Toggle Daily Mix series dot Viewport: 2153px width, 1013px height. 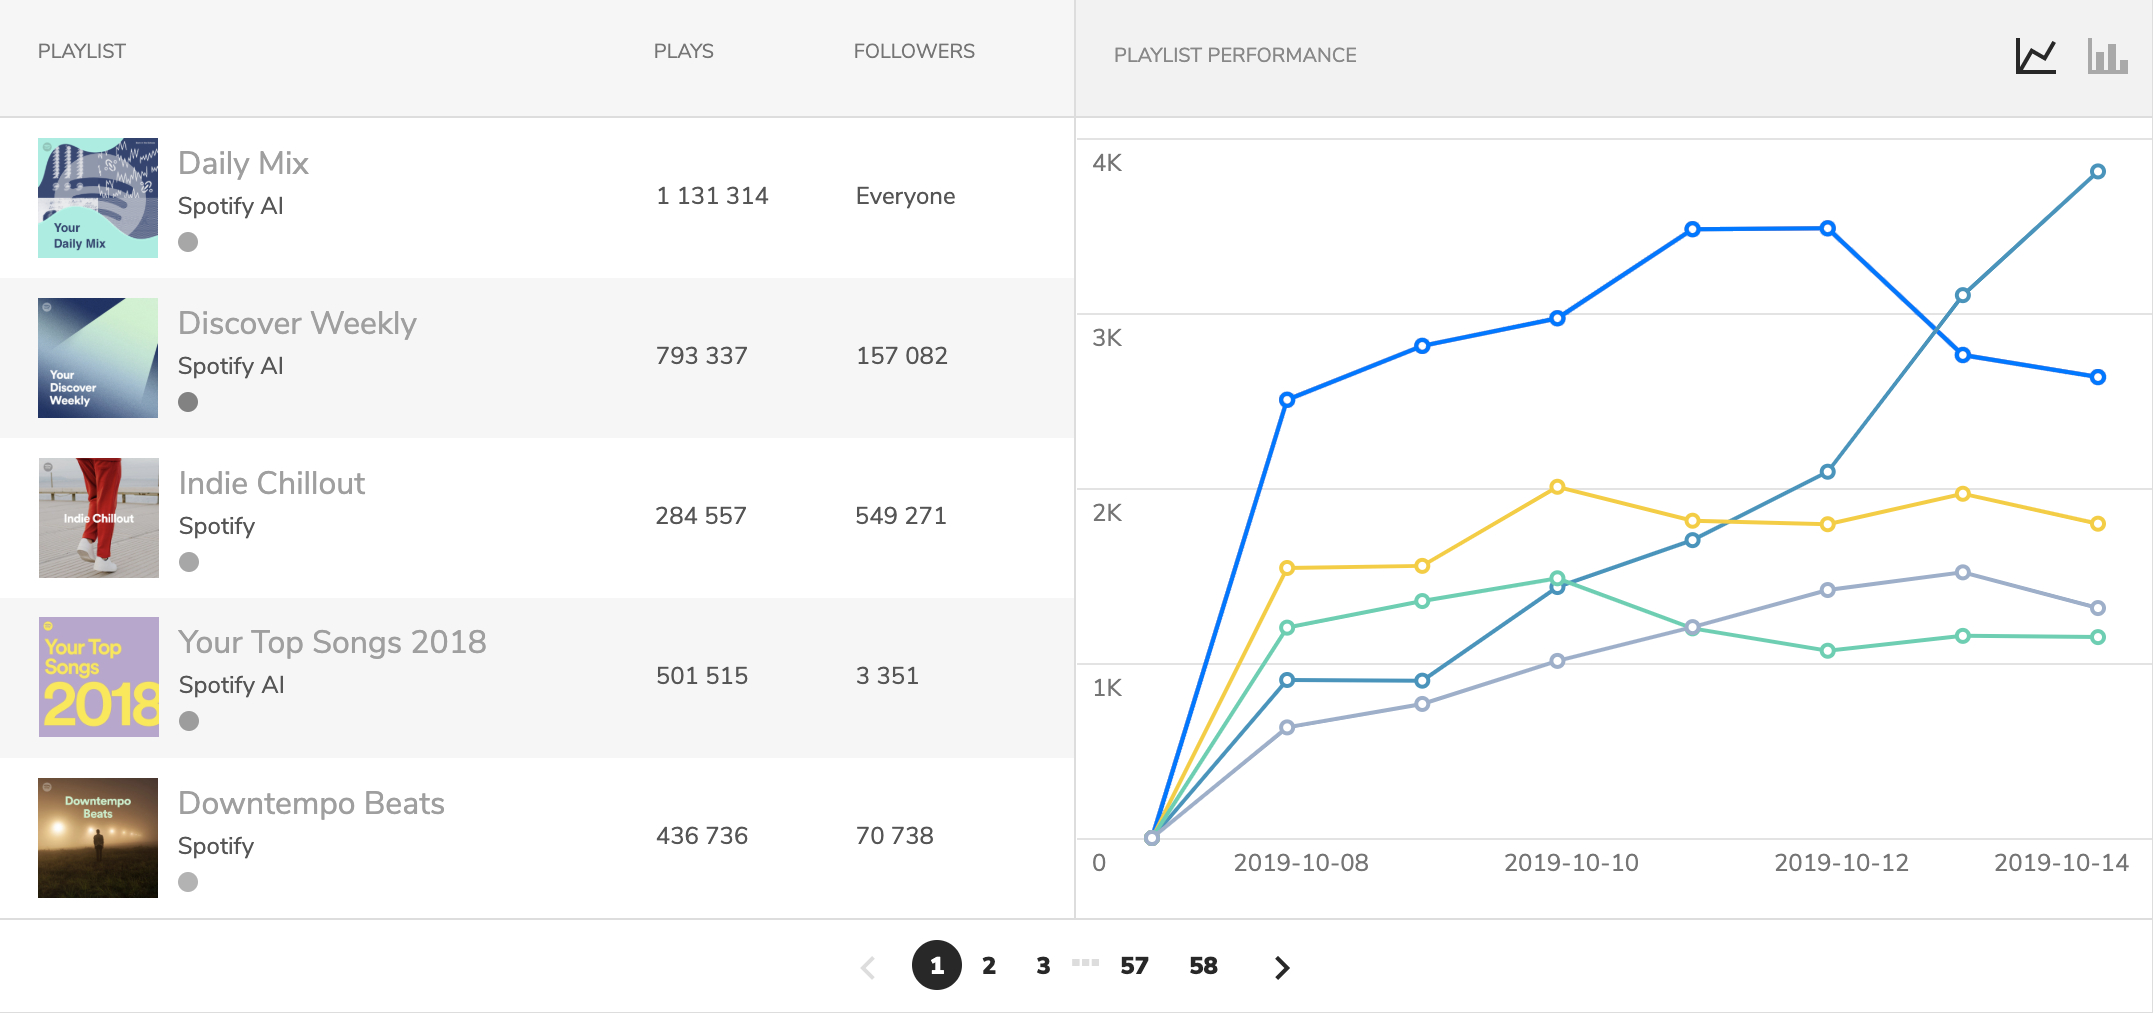(188, 242)
